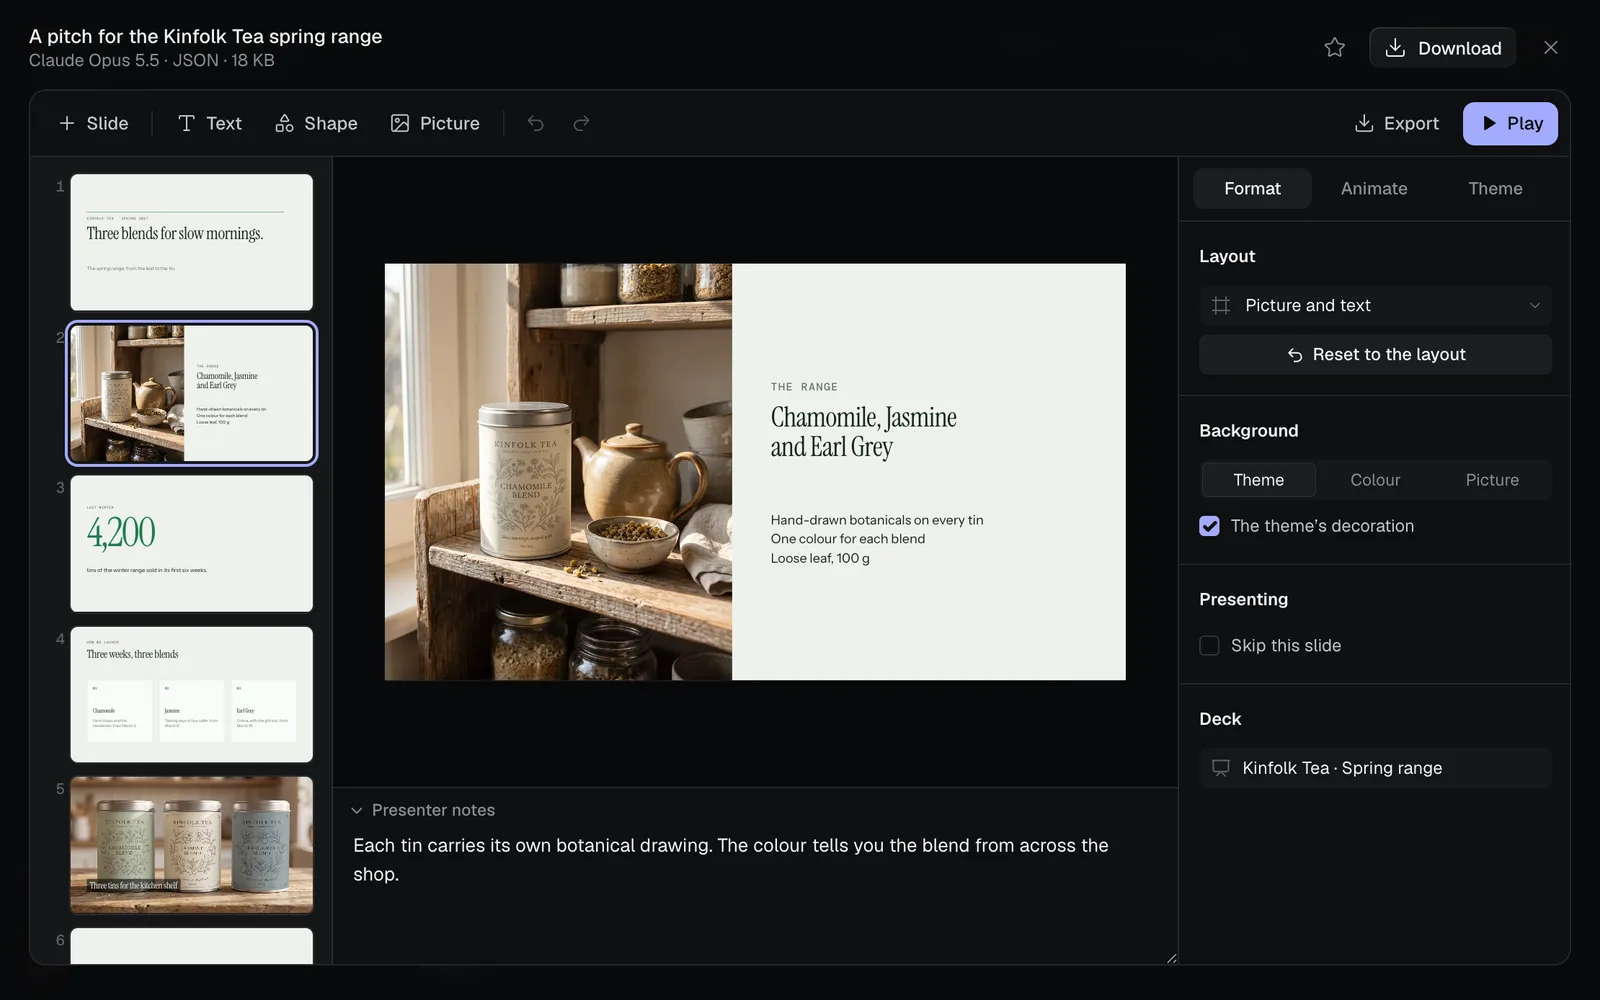Select slide 1 thumbnail Three blends for slow mornings
The width and height of the screenshot is (1600, 1000).
tap(191, 242)
